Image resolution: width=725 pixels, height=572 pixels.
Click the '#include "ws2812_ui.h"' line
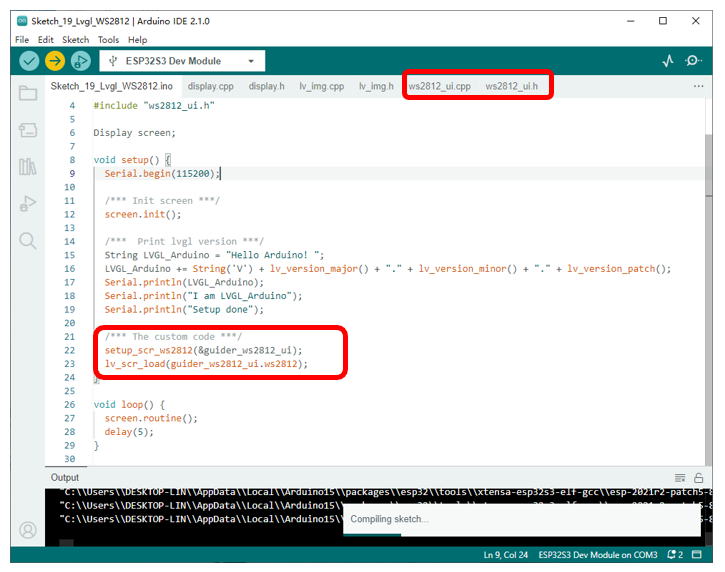click(154, 105)
